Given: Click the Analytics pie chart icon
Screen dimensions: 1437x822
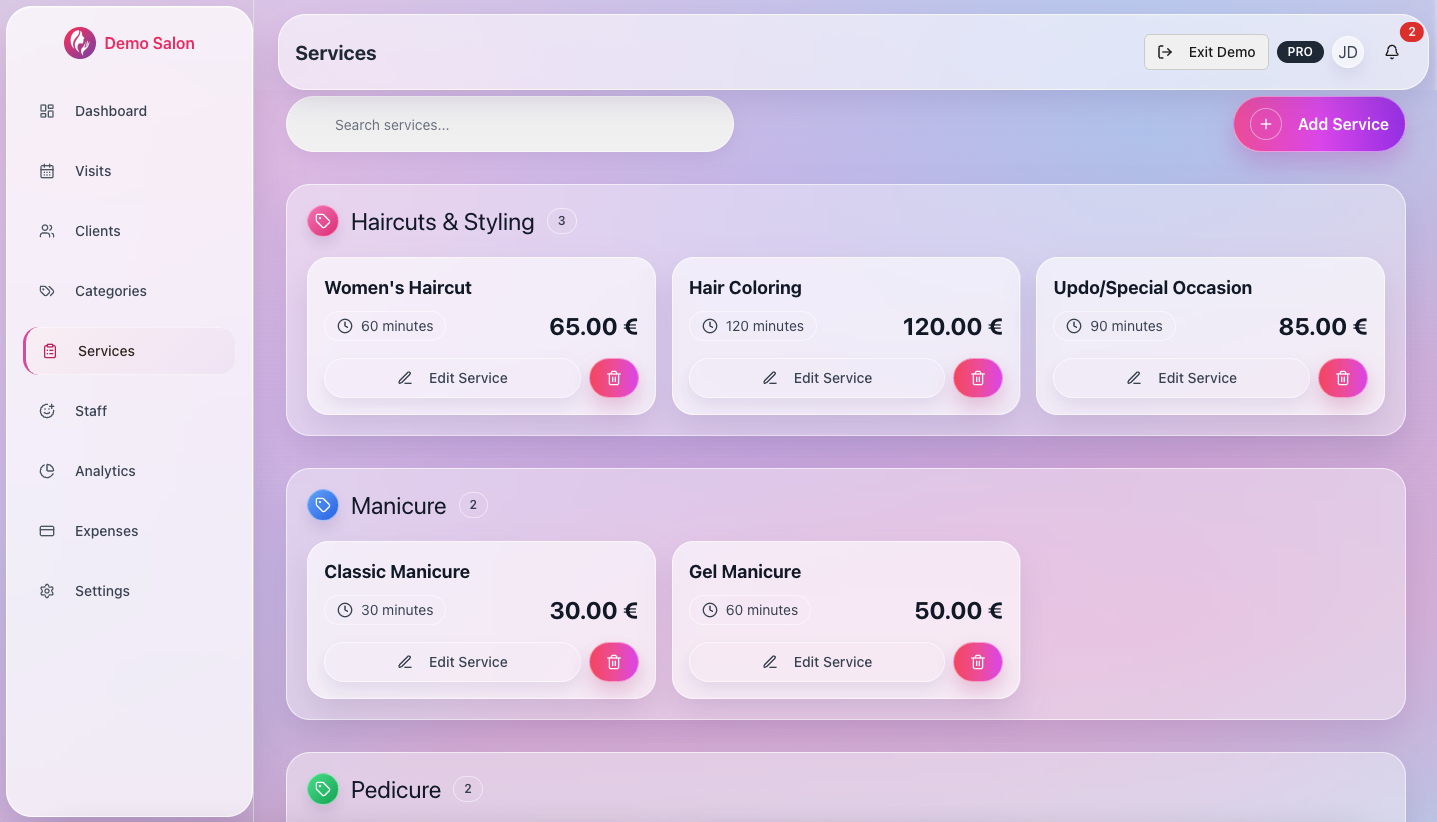Looking at the screenshot, I should tap(47, 471).
